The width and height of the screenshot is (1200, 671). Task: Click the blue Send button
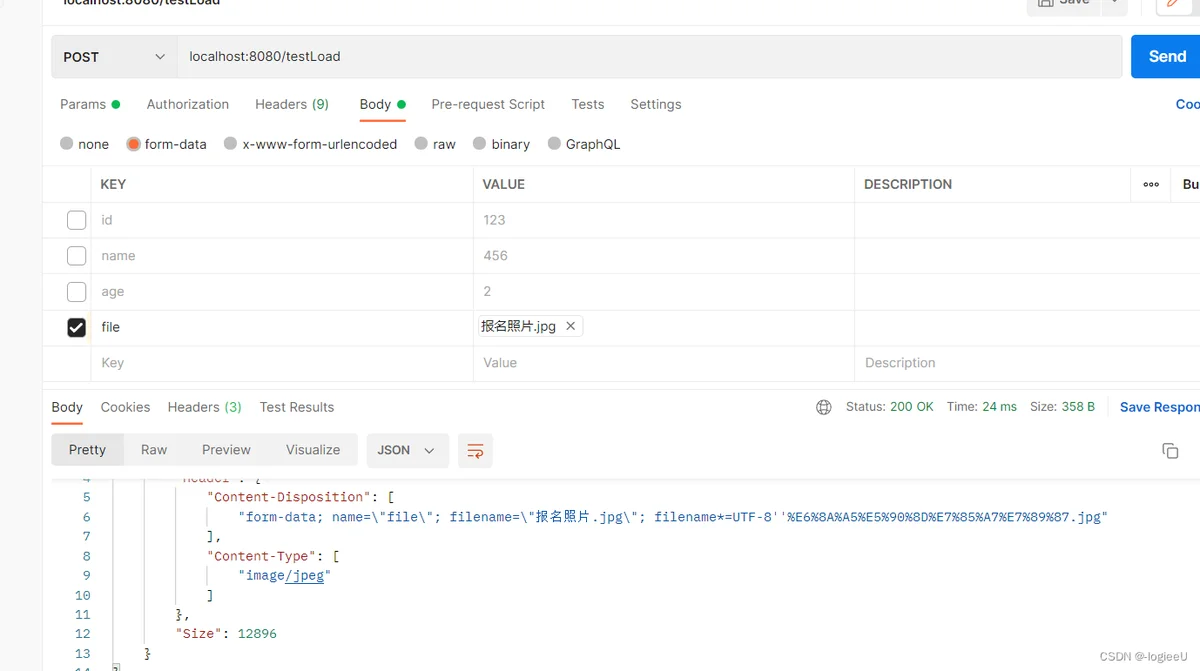point(1166,57)
